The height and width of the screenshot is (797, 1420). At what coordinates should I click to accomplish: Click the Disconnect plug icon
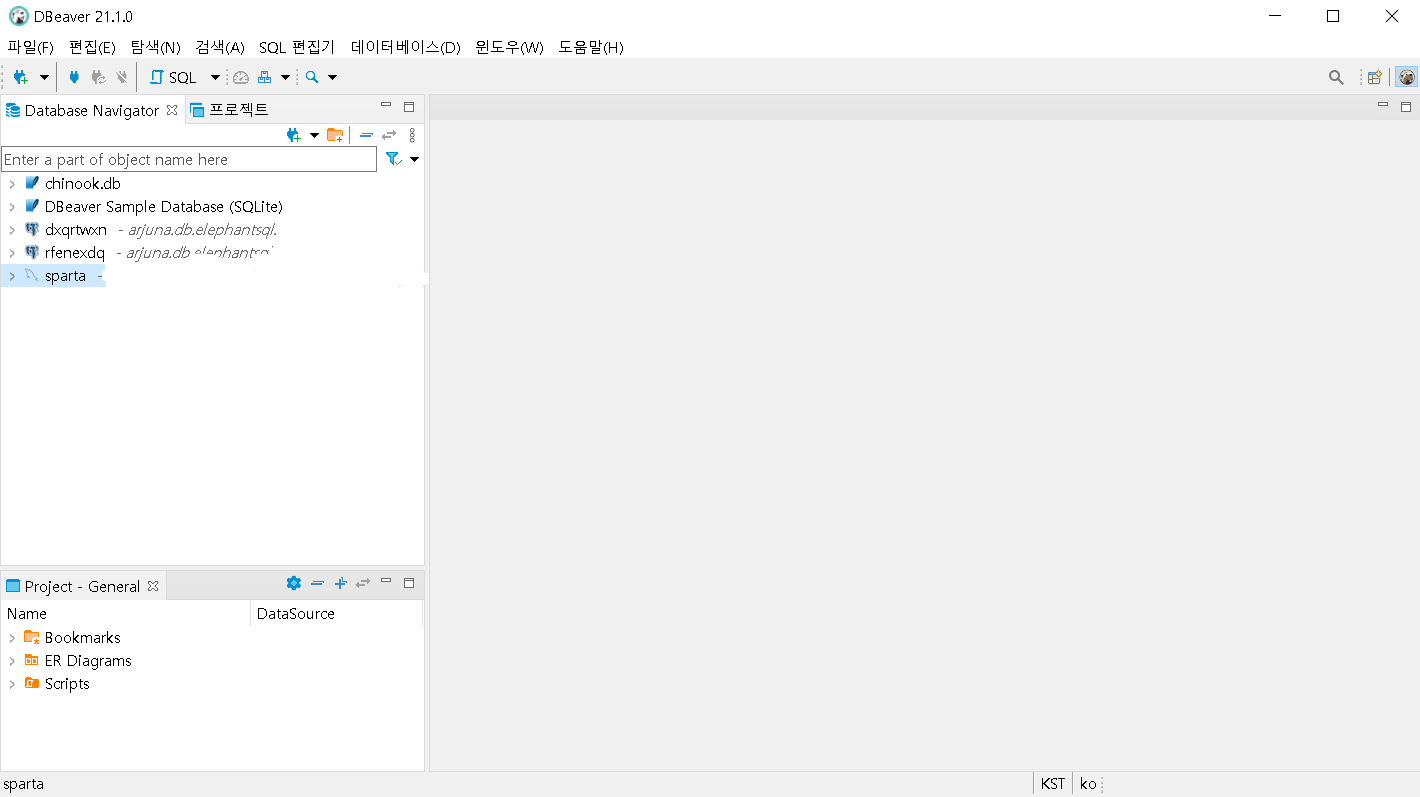[x=122, y=77]
